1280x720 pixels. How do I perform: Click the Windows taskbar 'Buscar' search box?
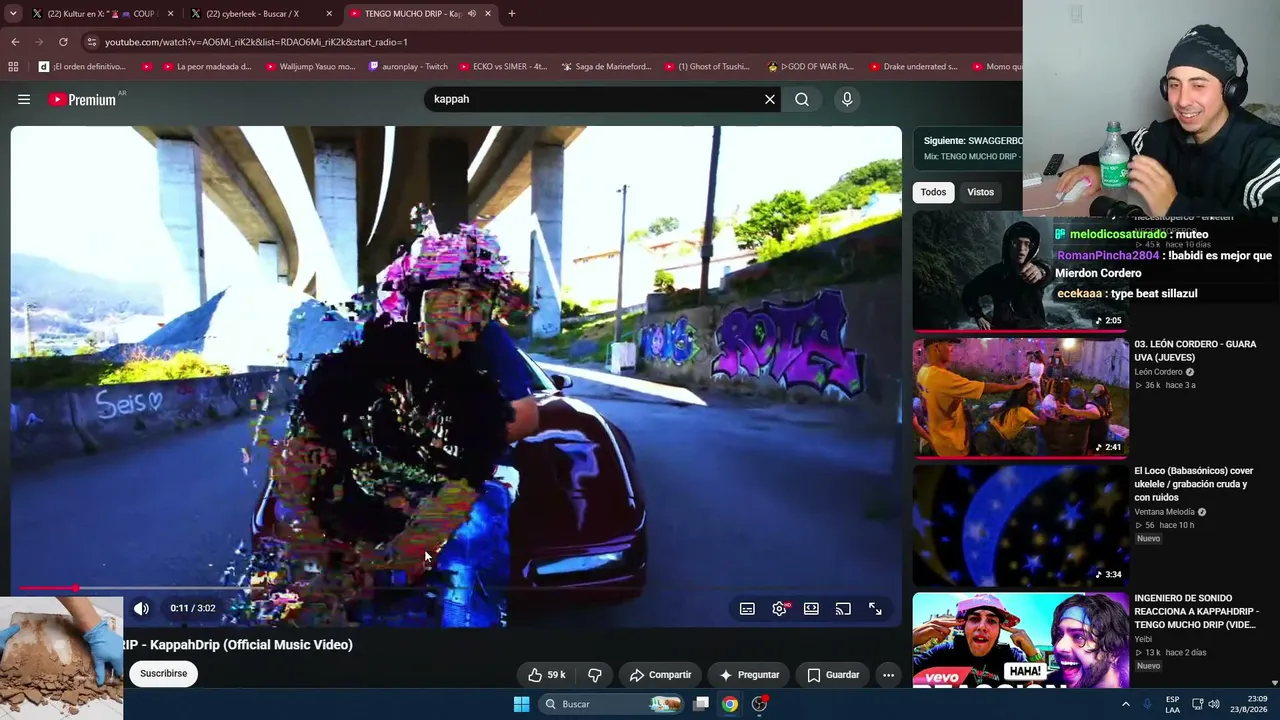pos(612,704)
